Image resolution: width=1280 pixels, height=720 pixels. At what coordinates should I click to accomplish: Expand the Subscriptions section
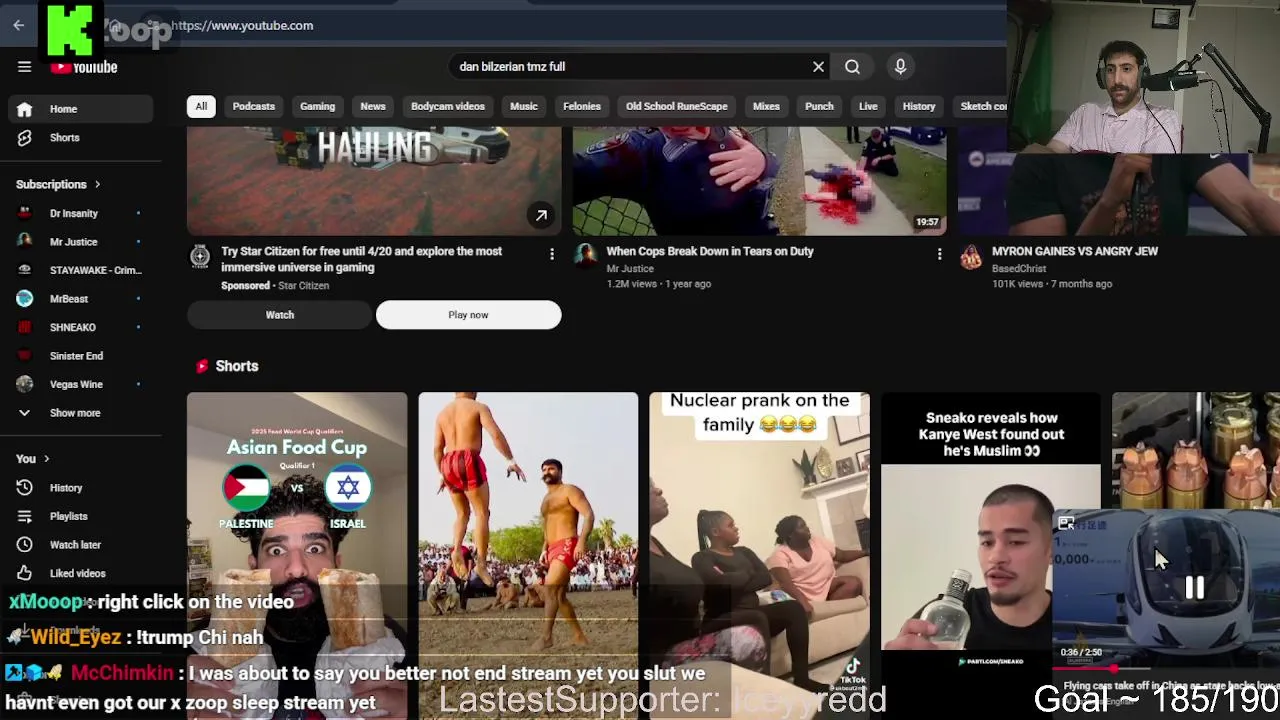(58, 184)
